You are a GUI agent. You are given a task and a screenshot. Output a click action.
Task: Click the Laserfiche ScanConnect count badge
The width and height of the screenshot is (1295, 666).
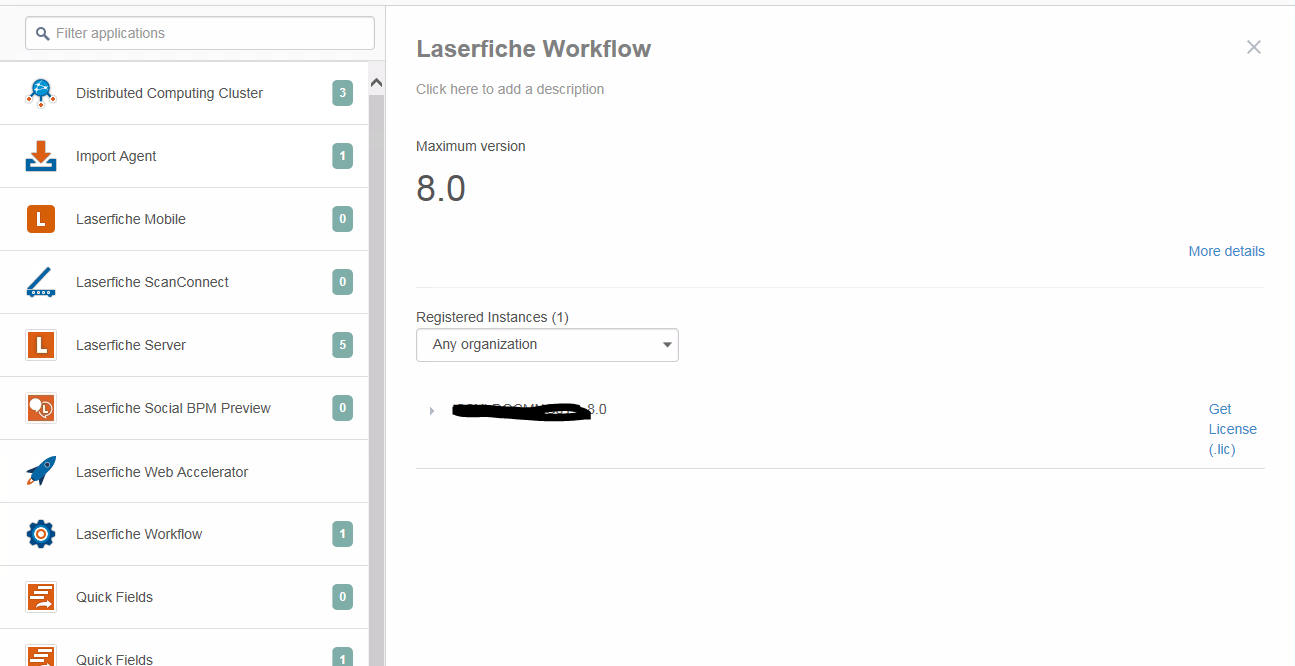(x=343, y=282)
